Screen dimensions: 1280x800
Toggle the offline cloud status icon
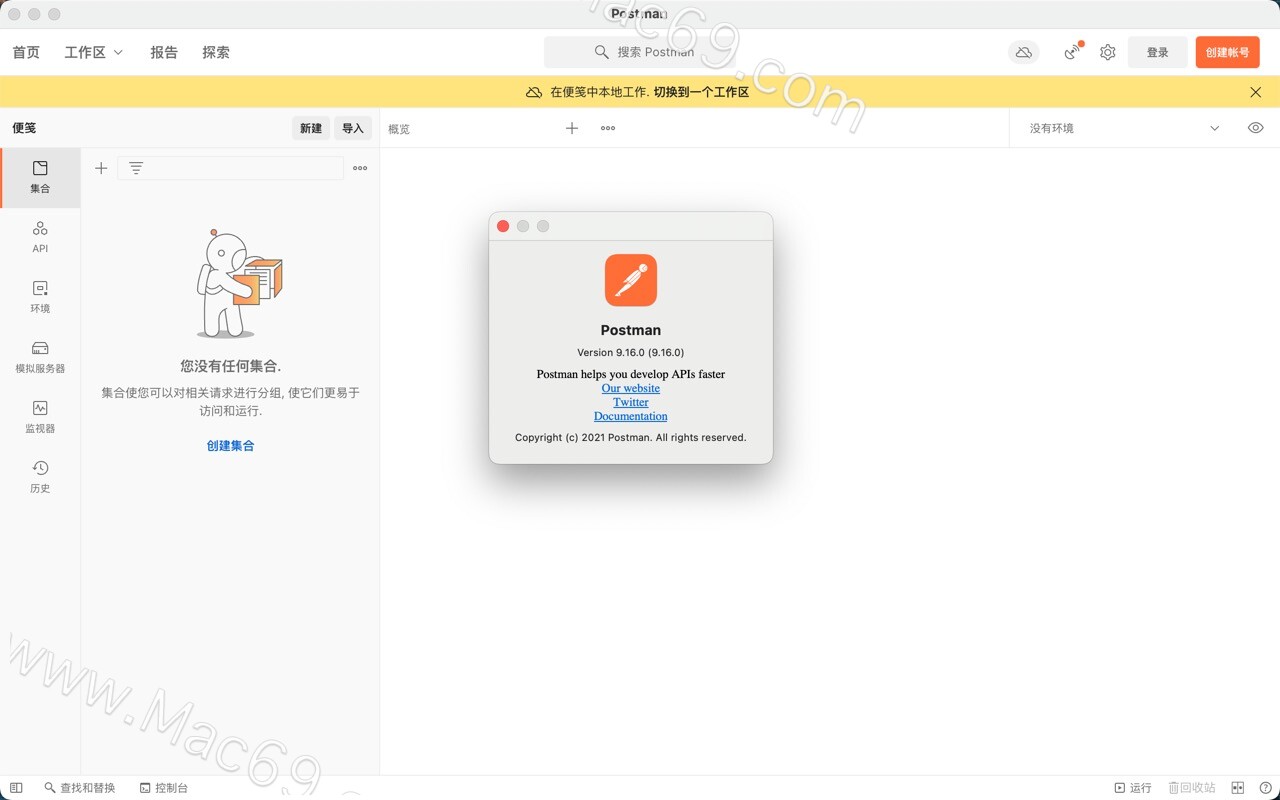click(1023, 52)
